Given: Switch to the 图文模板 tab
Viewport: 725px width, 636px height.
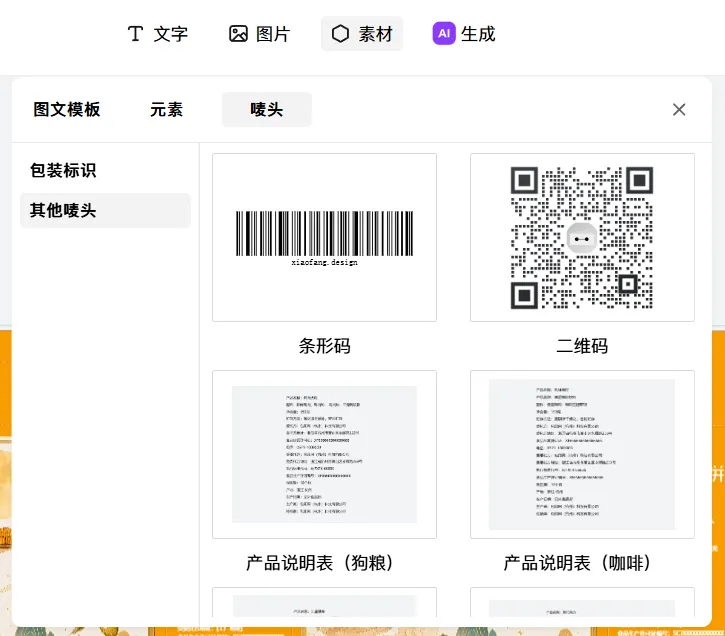Looking at the screenshot, I should 67,110.
